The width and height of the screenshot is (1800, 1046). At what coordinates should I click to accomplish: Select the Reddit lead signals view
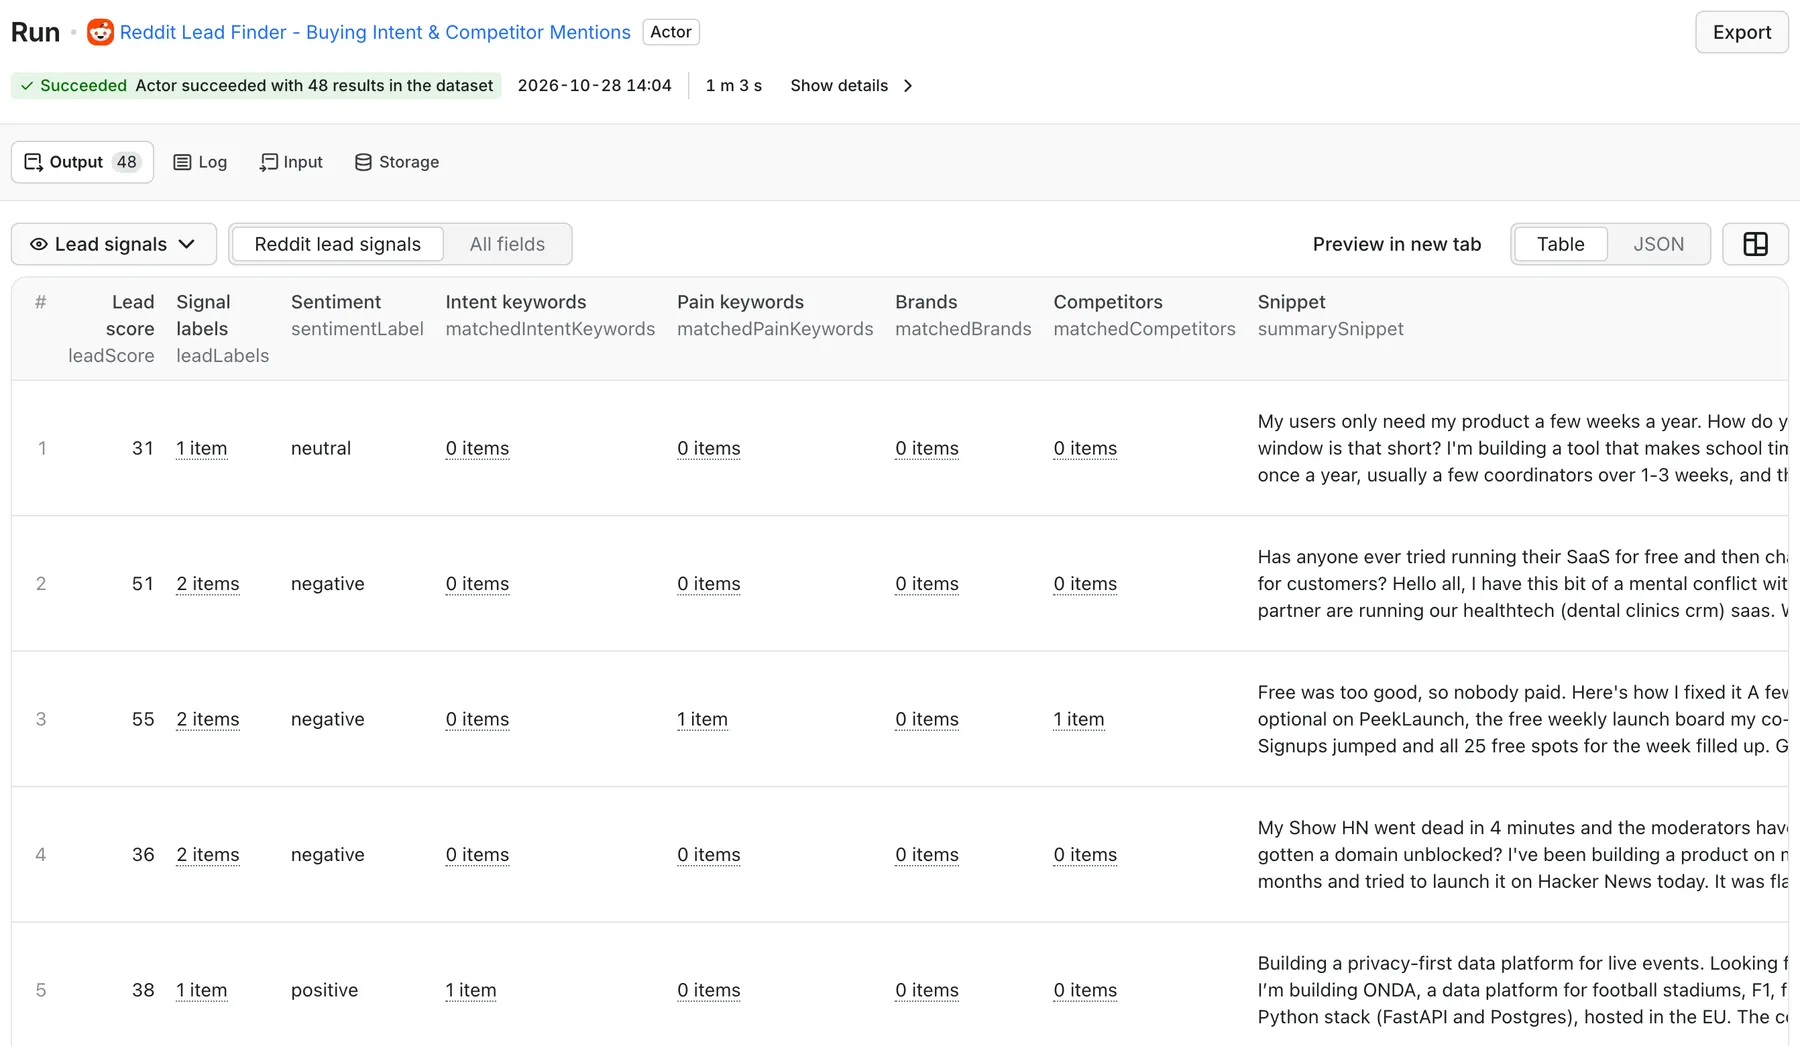[338, 244]
